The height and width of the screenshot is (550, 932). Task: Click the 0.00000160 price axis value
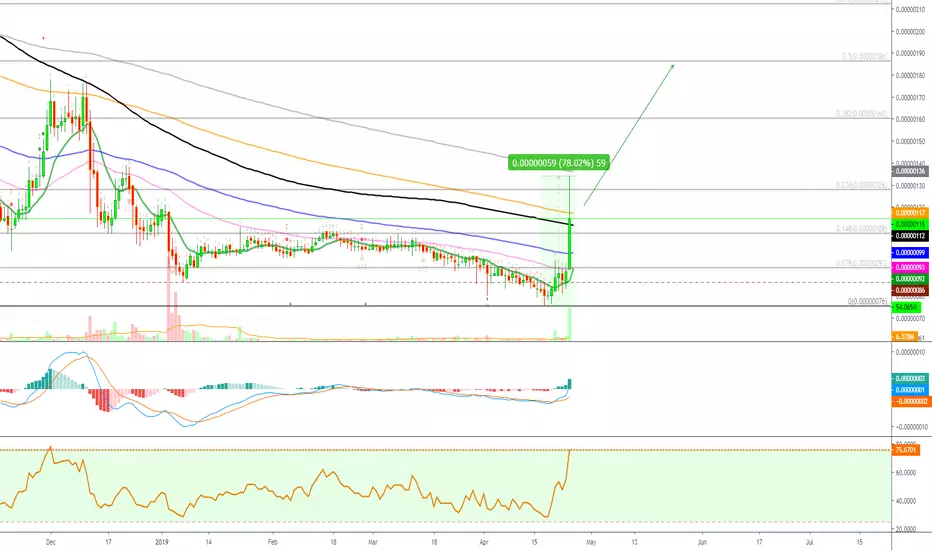coord(911,120)
